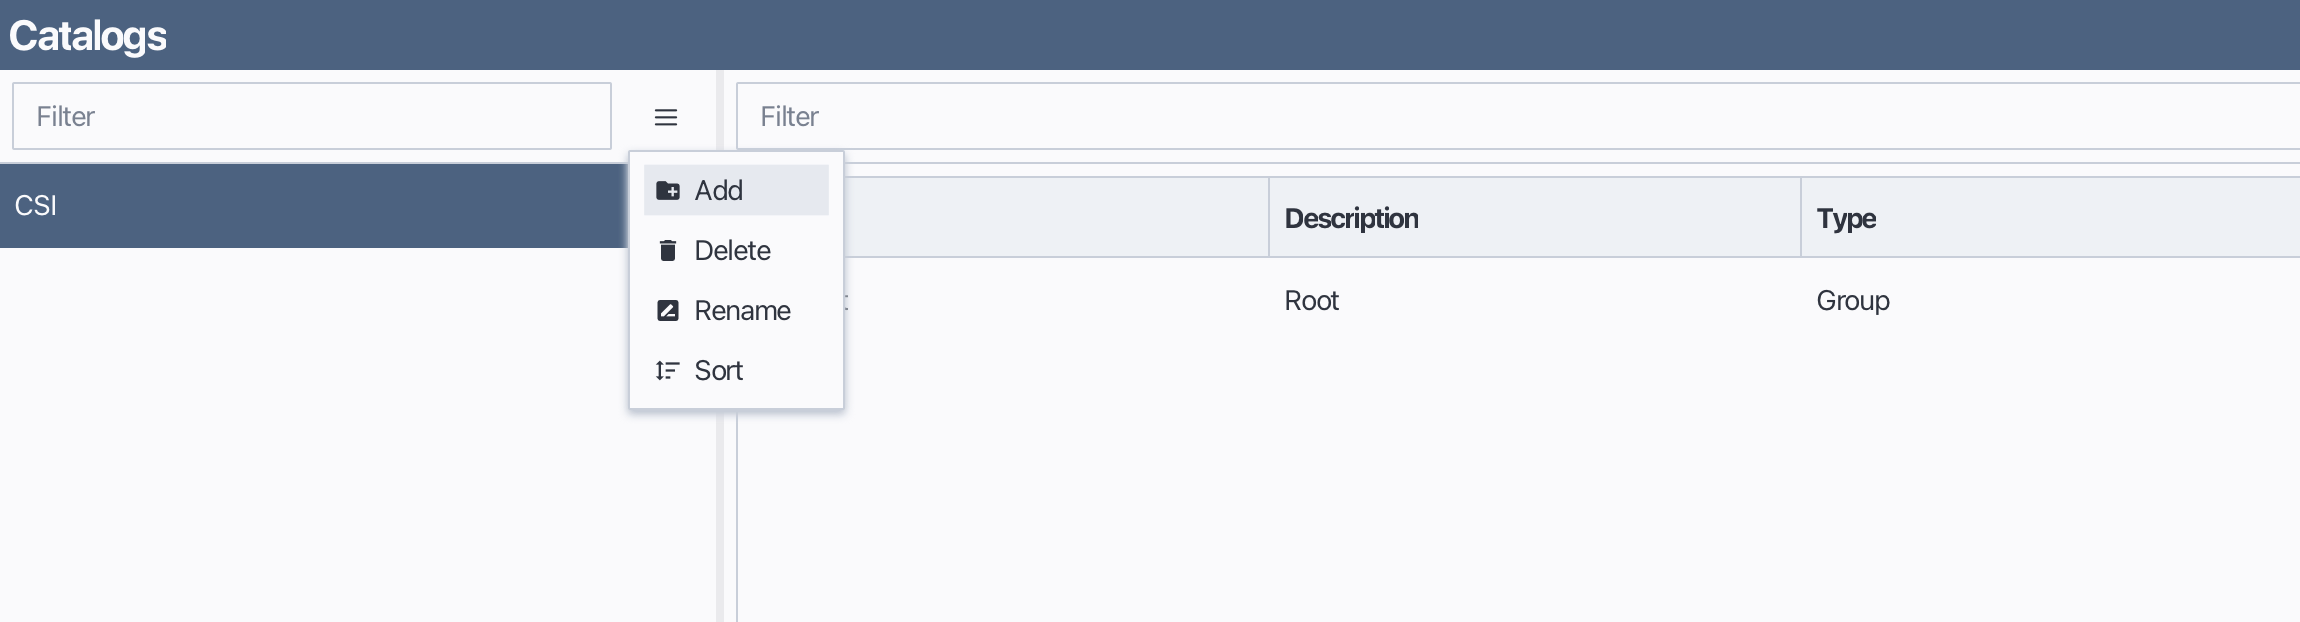
Task: Select the CSI catalog in the list
Action: coord(300,206)
